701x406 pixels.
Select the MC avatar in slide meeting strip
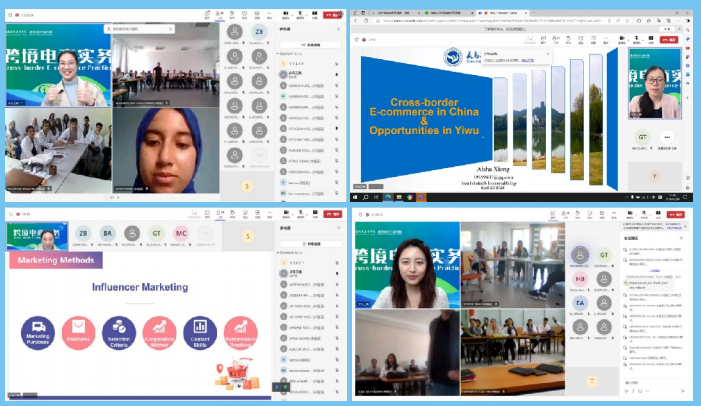(x=181, y=233)
